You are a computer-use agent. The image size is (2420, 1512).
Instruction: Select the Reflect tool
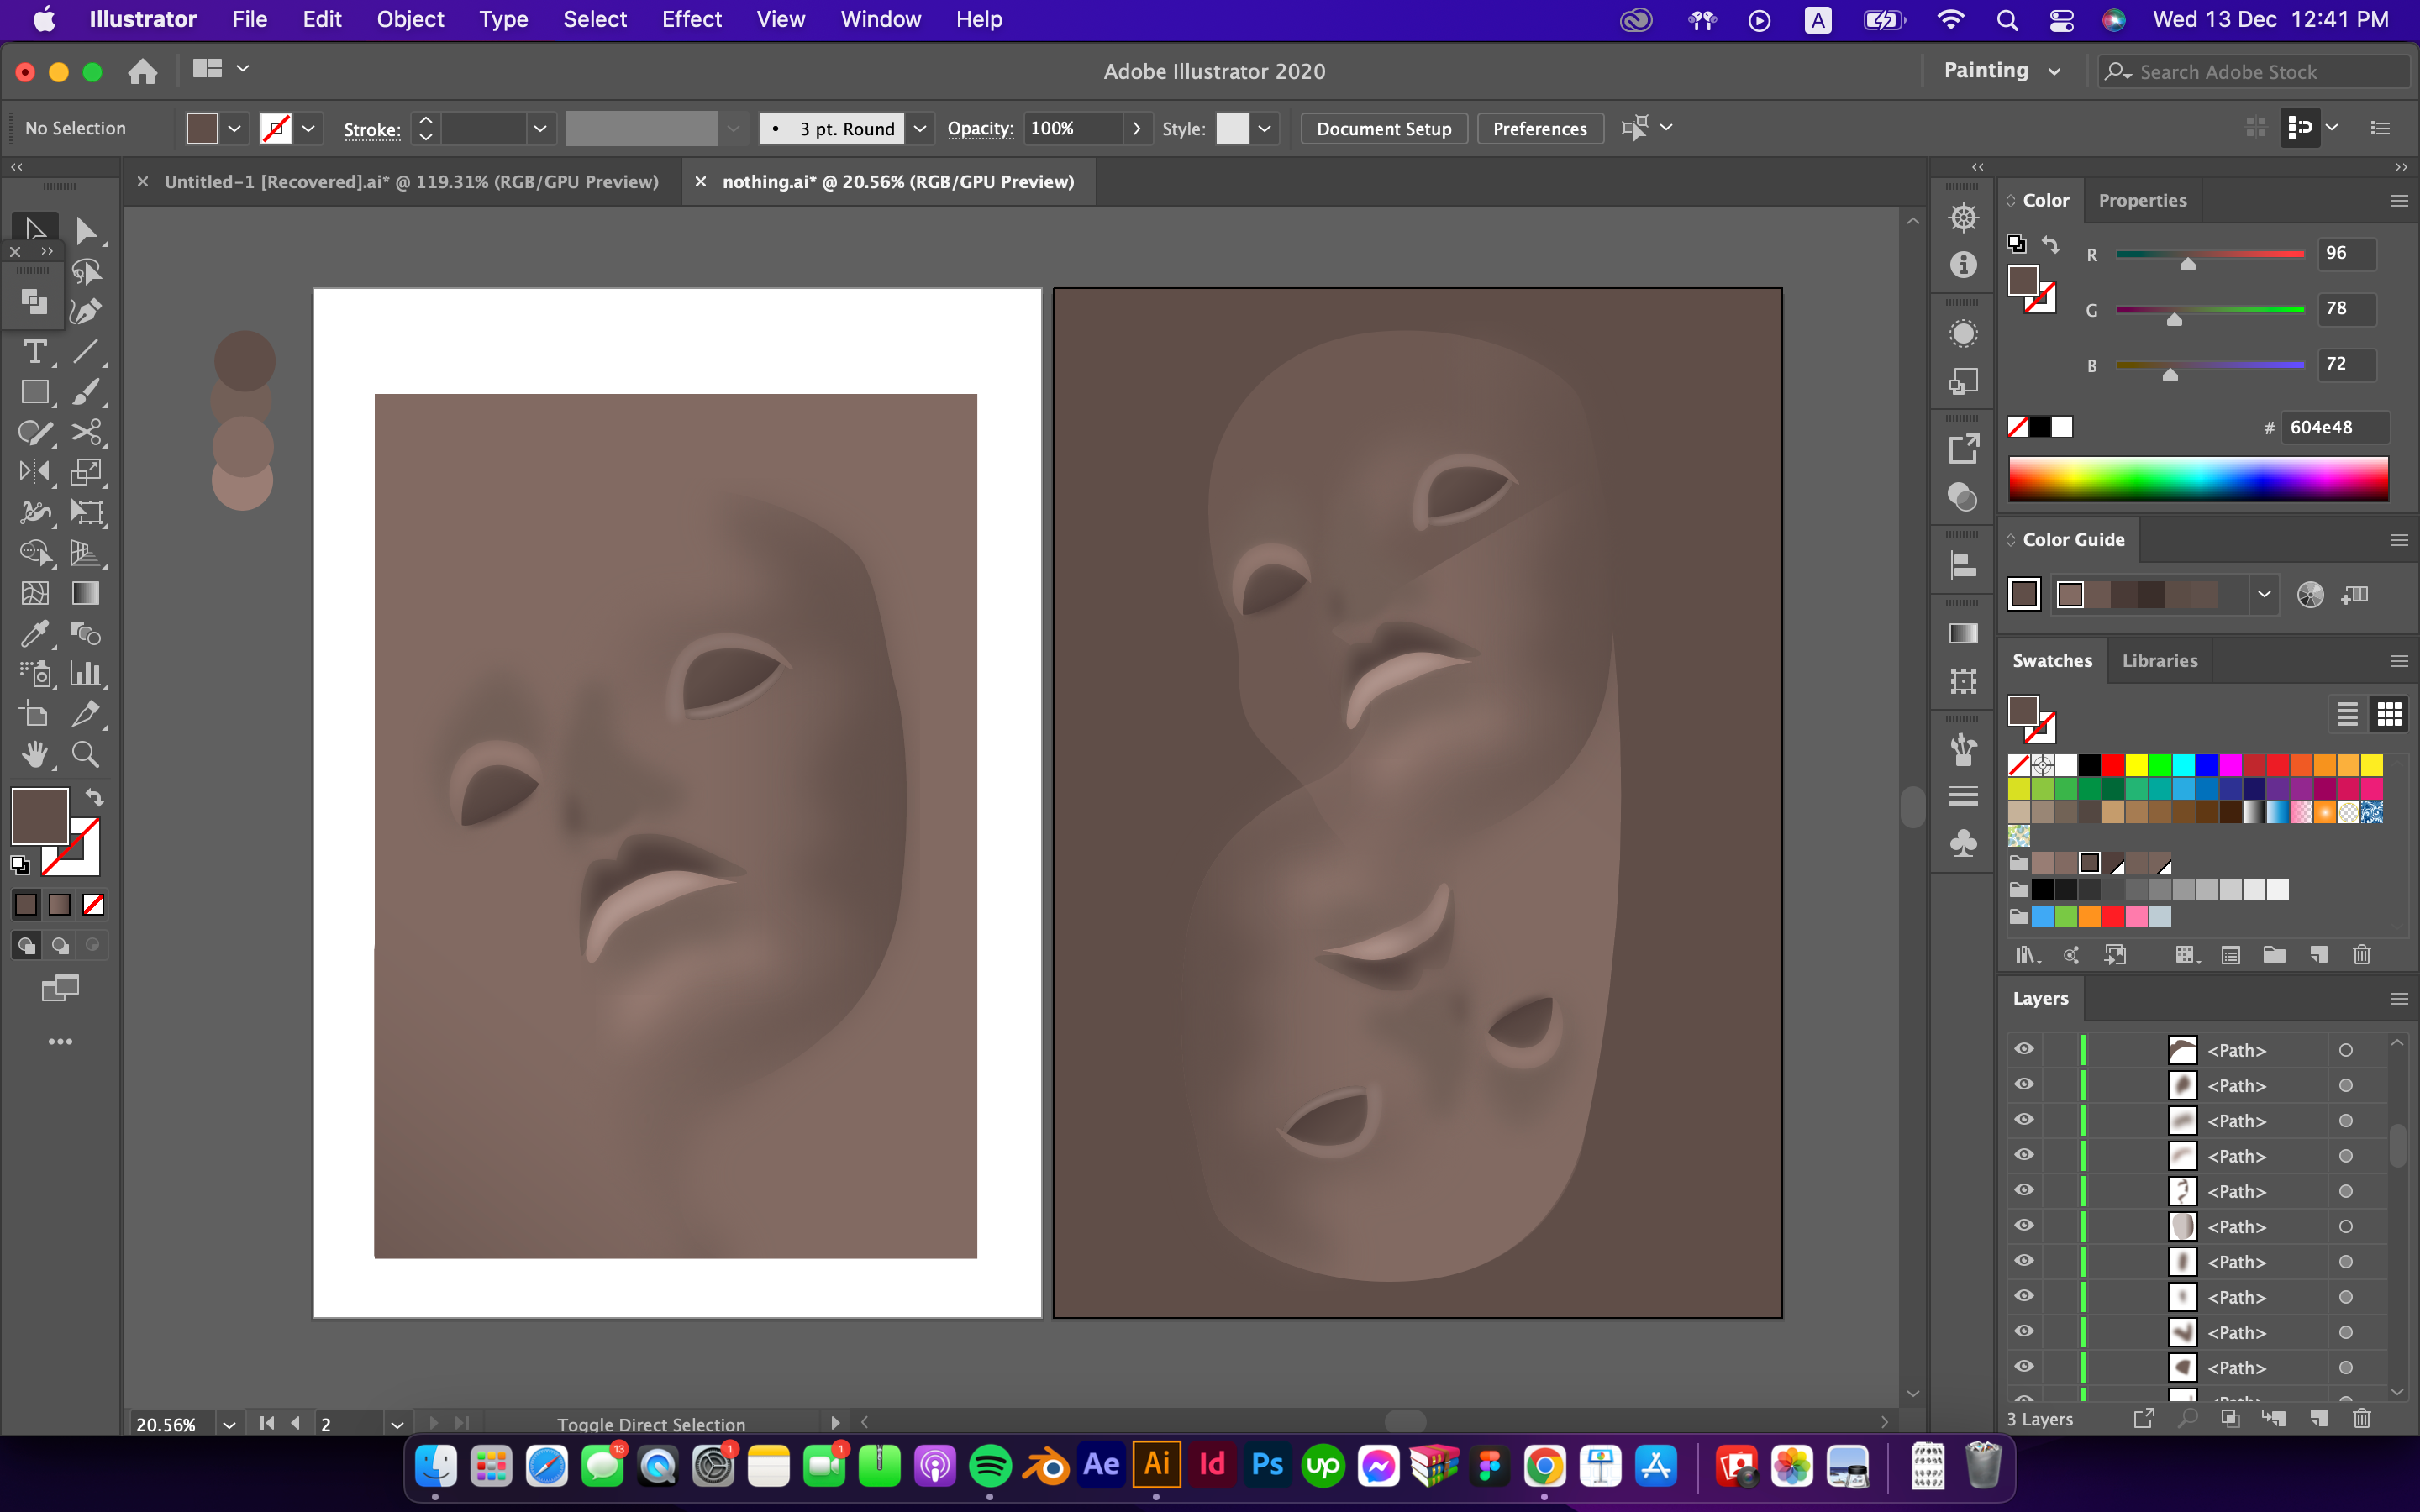coord(35,472)
